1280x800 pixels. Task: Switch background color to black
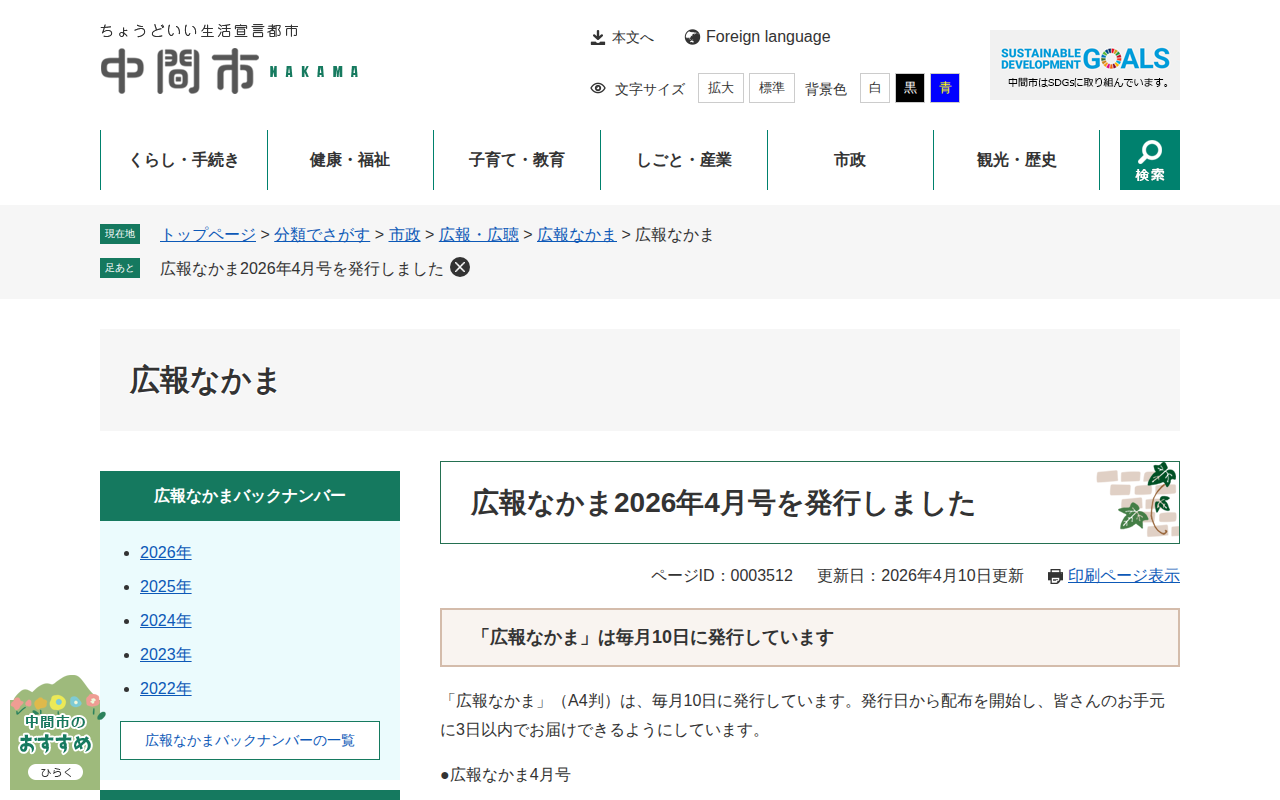point(910,88)
